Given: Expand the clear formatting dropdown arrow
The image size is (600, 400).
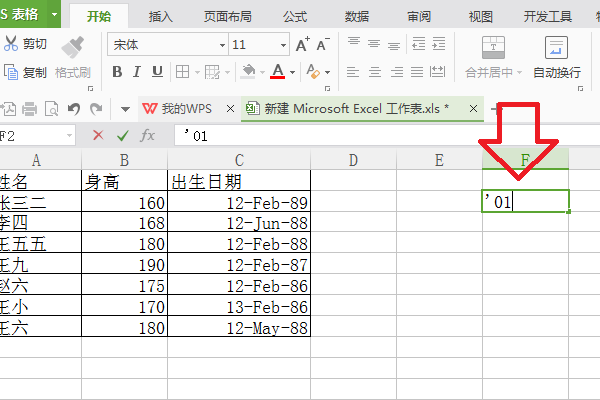Looking at the screenshot, I should [328, 72].
